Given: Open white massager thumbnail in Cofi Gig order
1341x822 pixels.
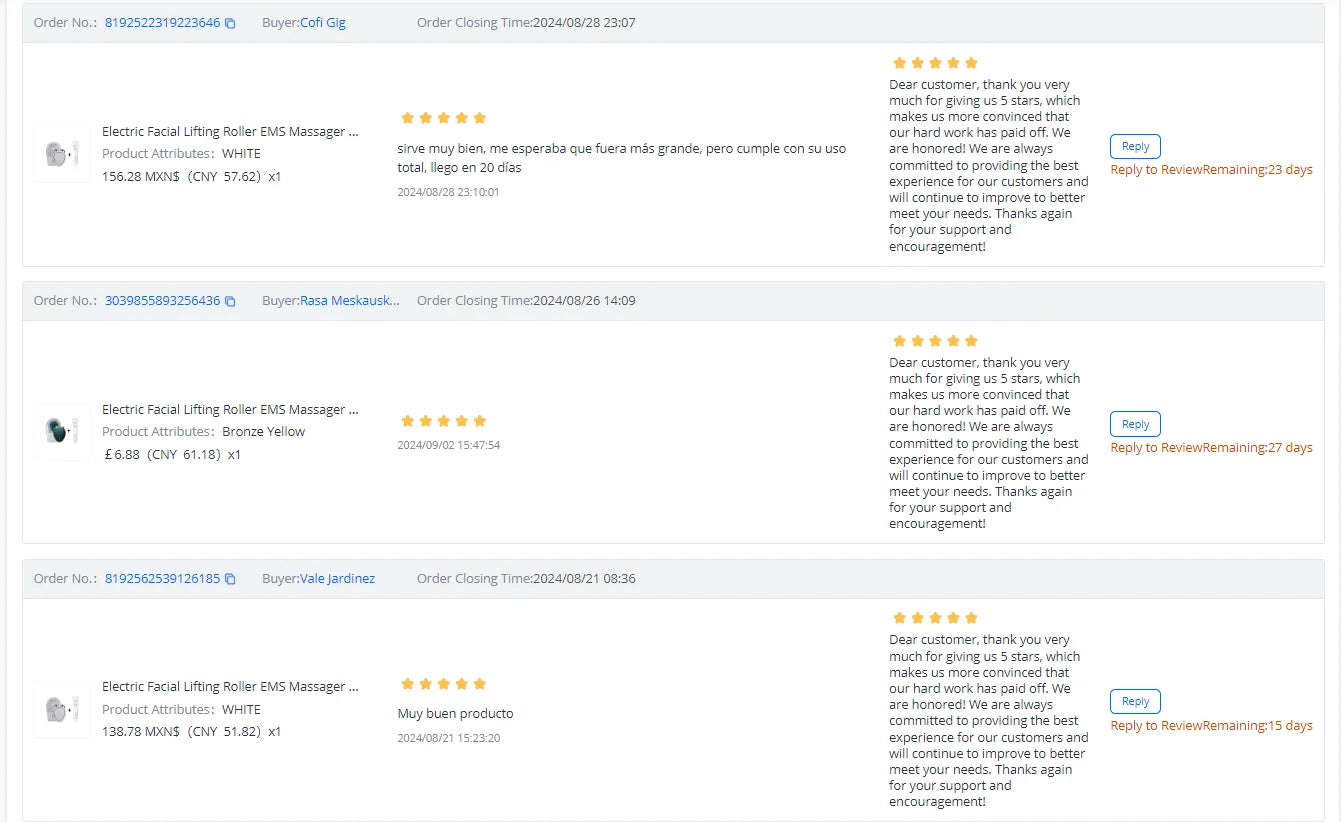Looking at the screenshot, I should click(62, 154).
